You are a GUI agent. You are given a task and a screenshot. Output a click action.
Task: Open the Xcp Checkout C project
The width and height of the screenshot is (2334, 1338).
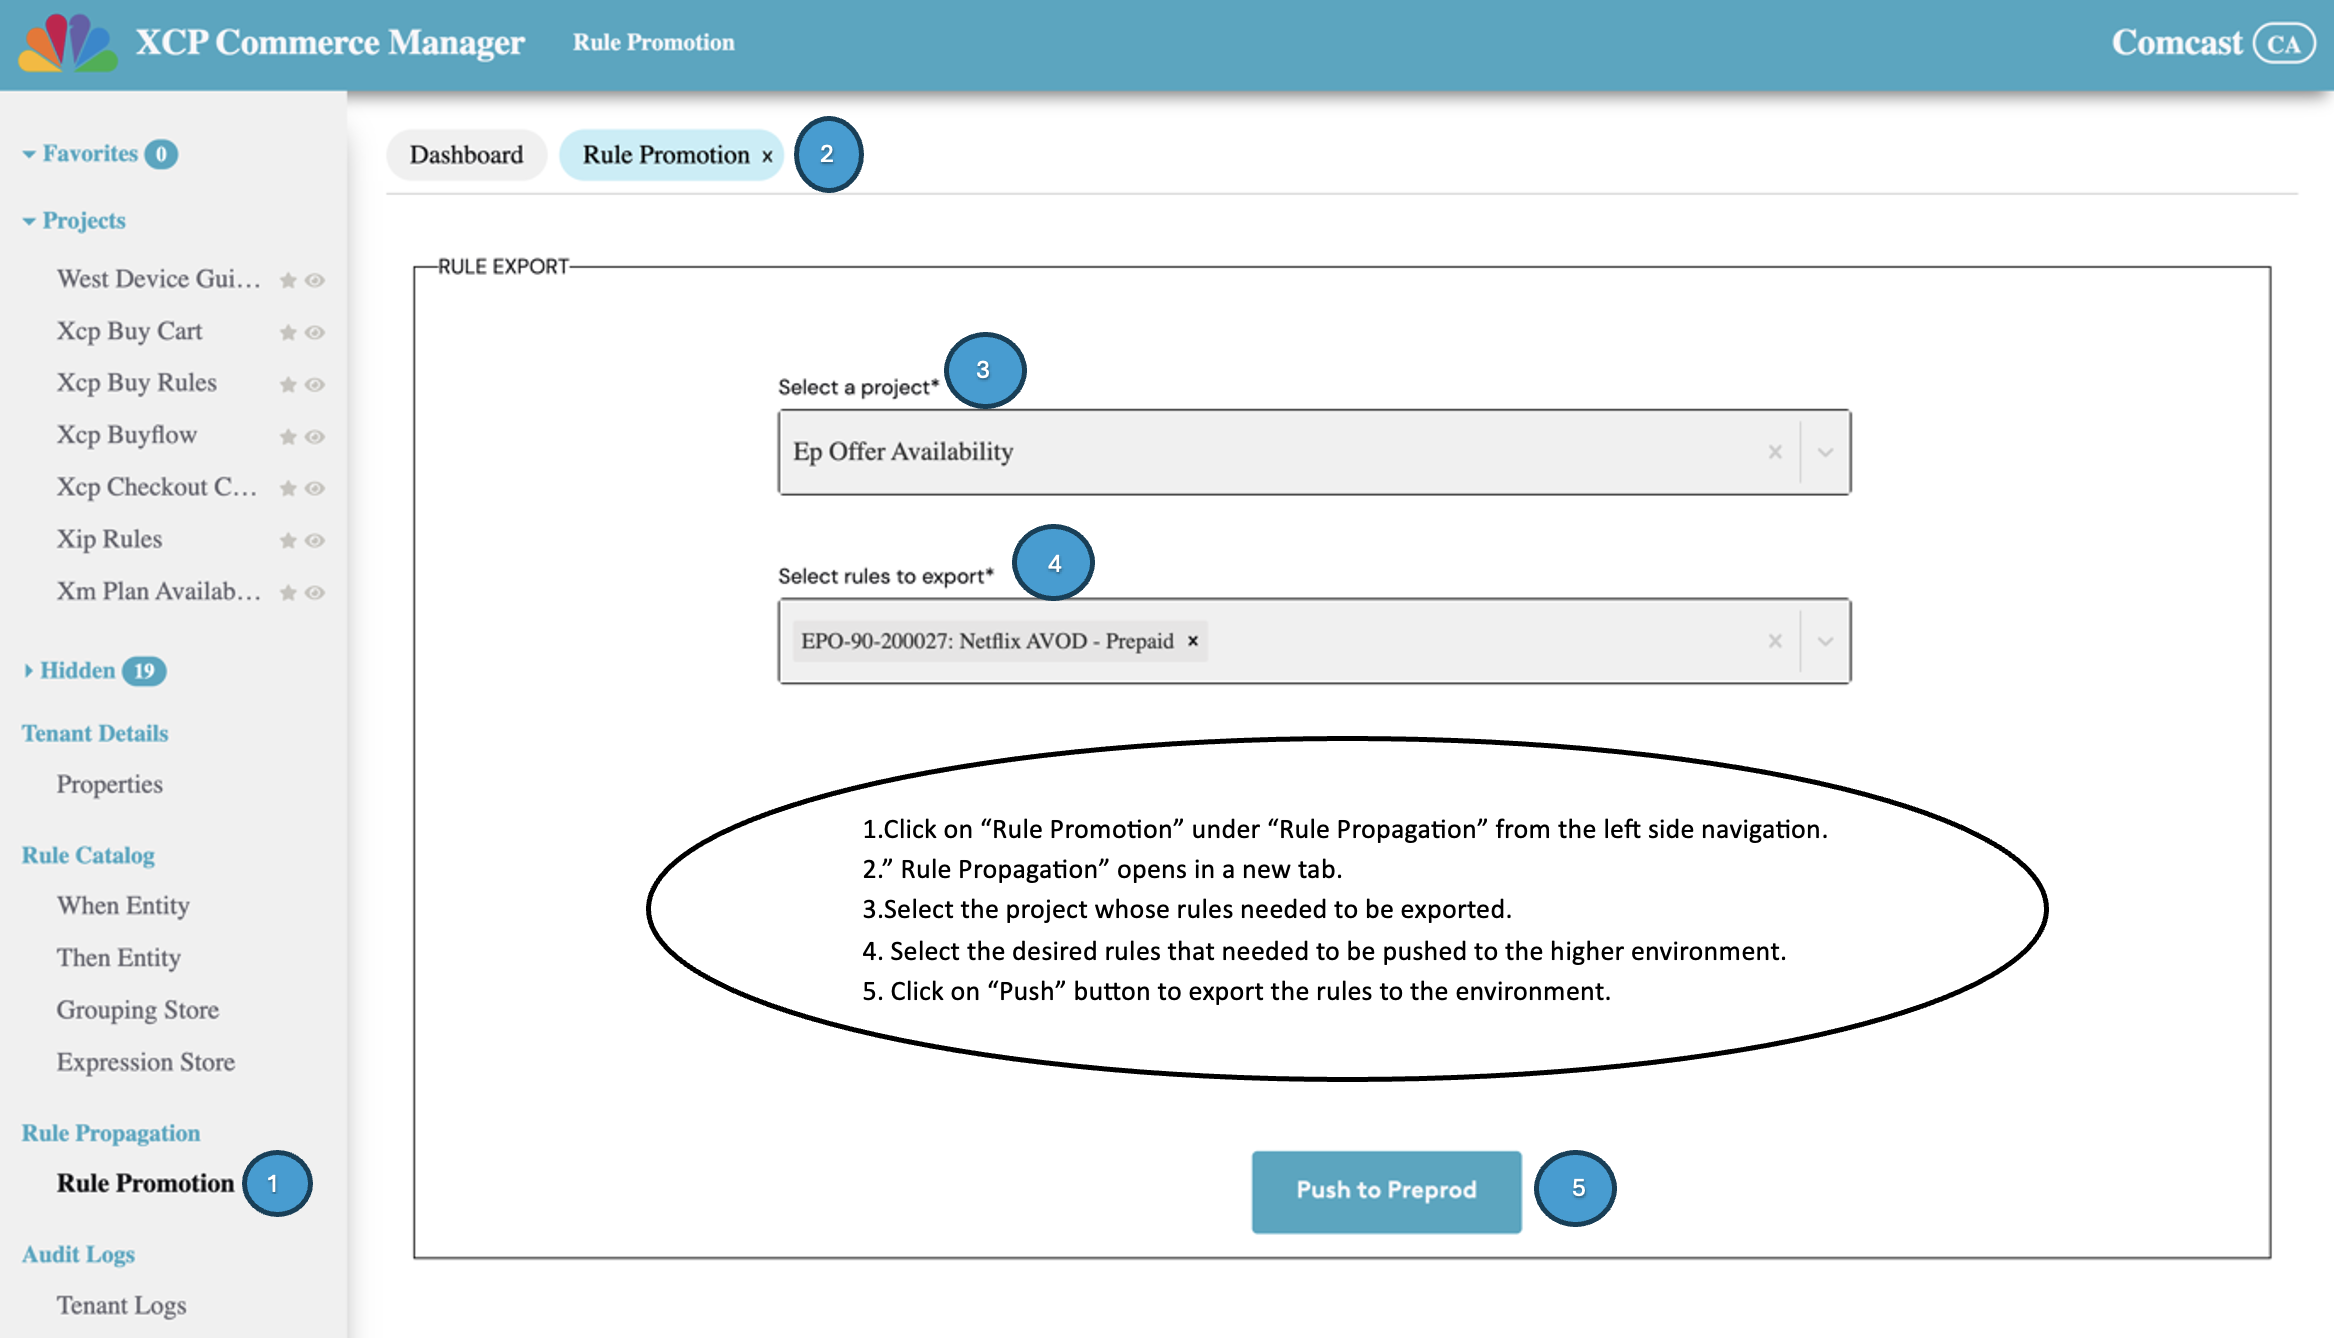point(157,487)
